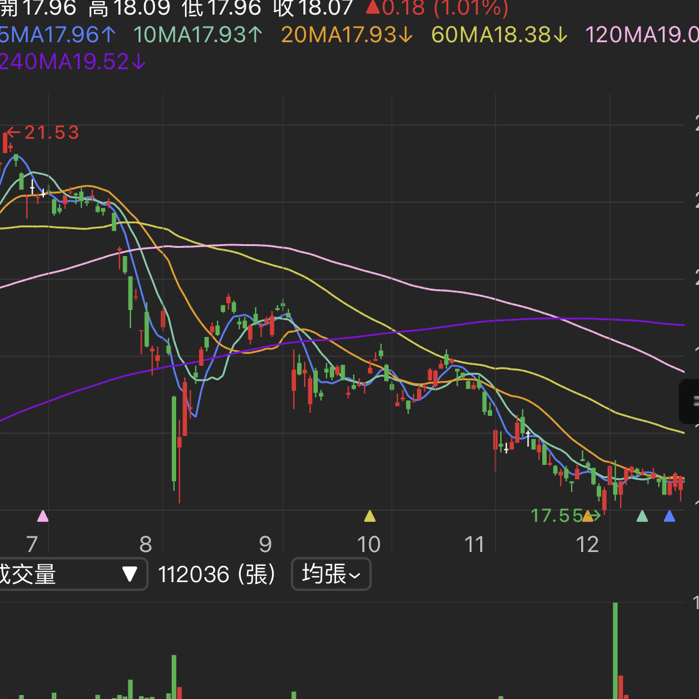Tap the pink triangle event marker near July
The width and height of the screenshot is (699, 699).
(42, 516)
